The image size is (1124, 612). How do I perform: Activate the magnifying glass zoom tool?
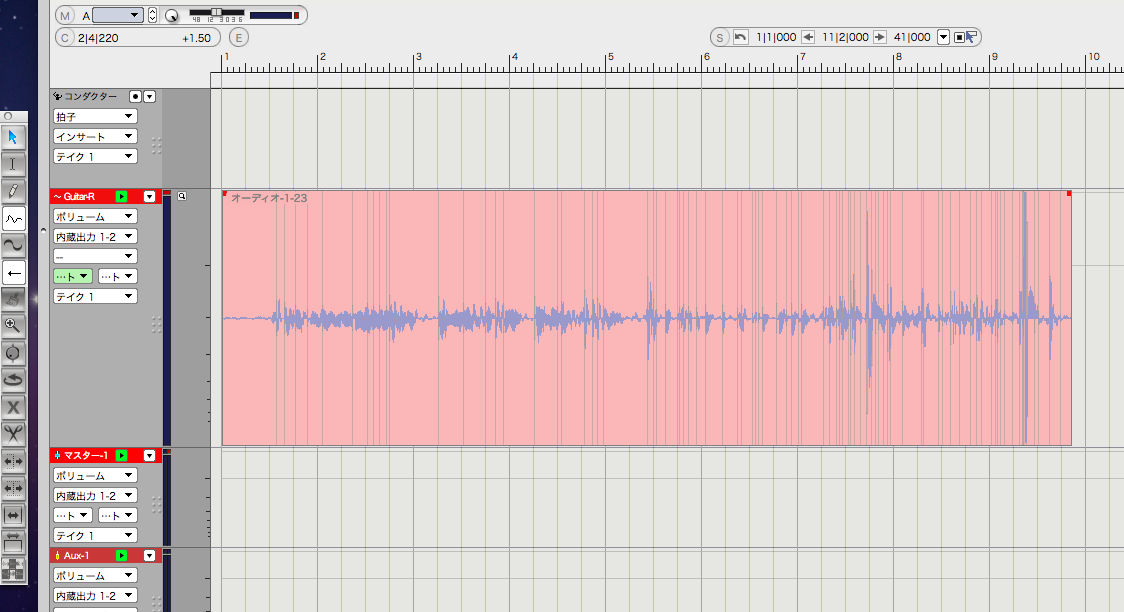pyautogui.click(x=13, y=326)
